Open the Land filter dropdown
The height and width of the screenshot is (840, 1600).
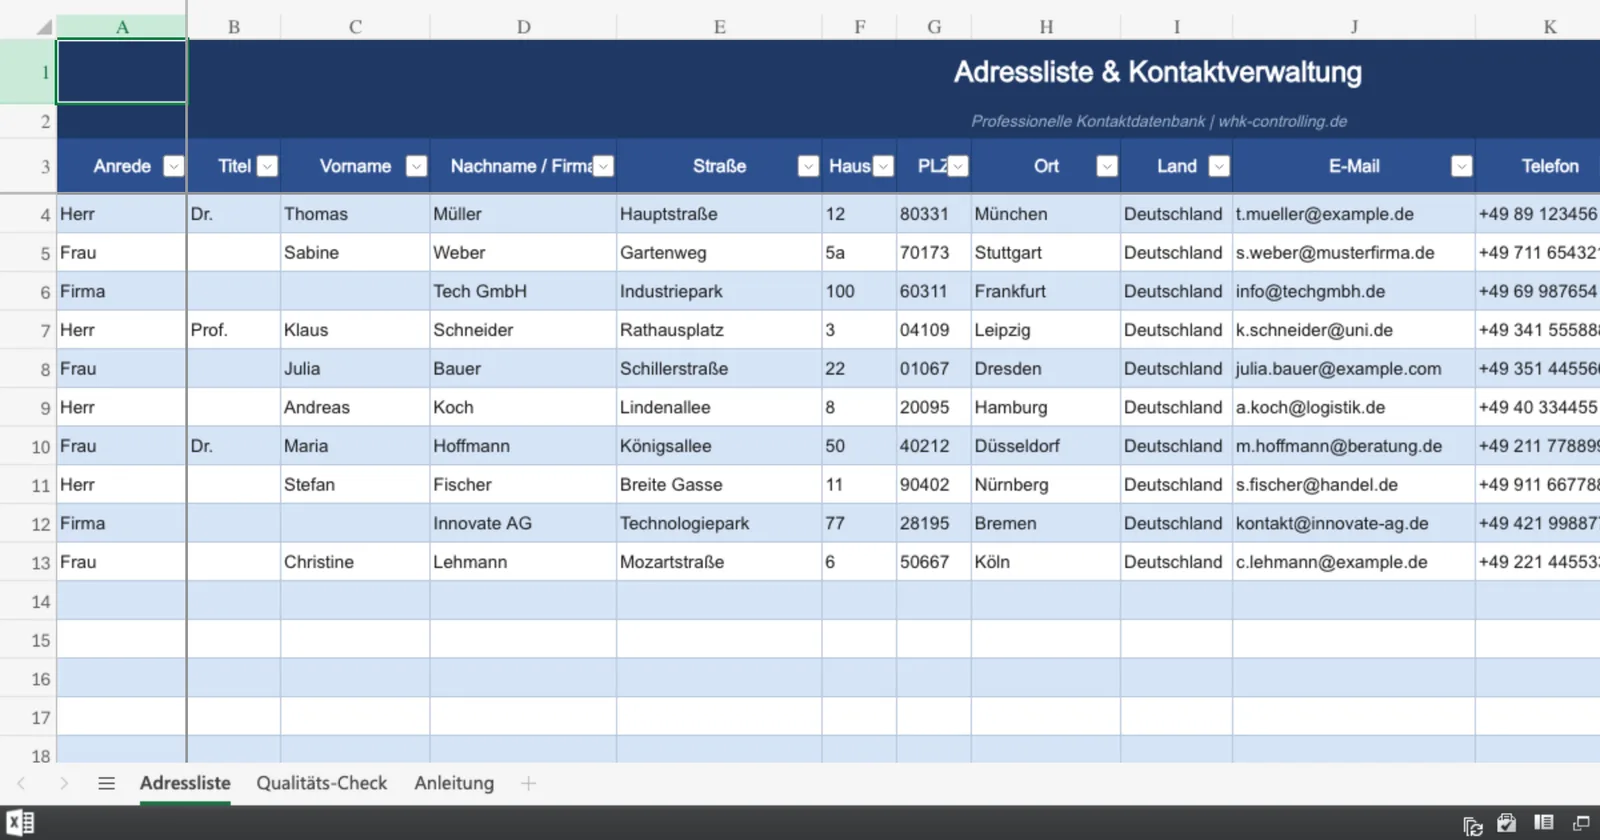point(1219,166)
